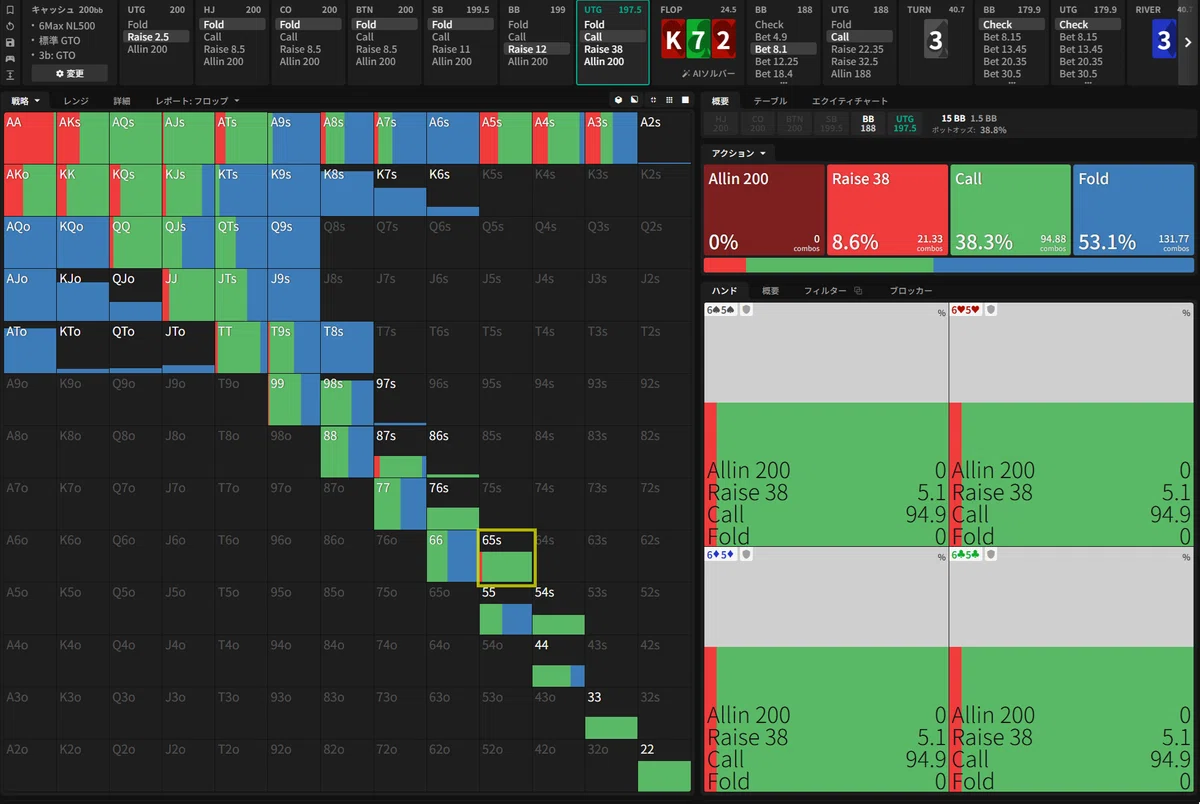Click the save floppy disk icon
Image resolution: width=1200 pixels, height=804 pixels.
[9, 42]
